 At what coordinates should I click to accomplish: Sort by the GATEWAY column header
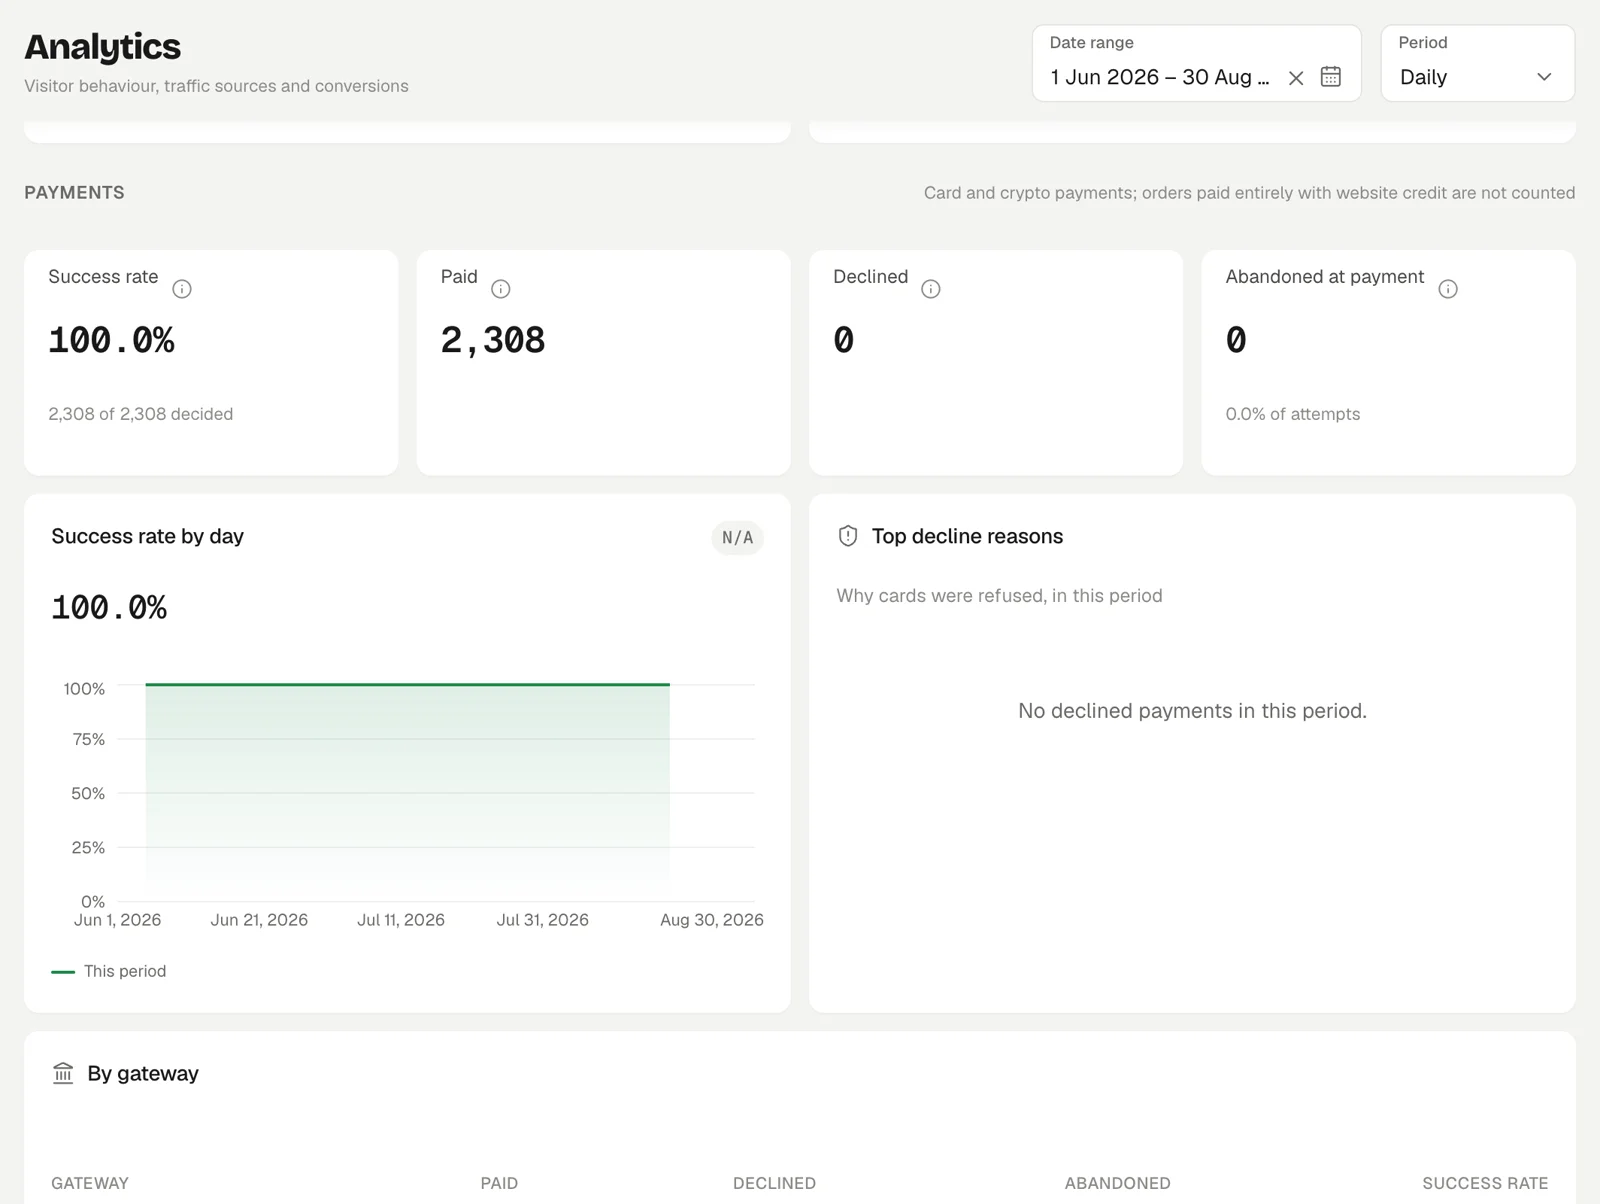click(x=90, y=1183)
